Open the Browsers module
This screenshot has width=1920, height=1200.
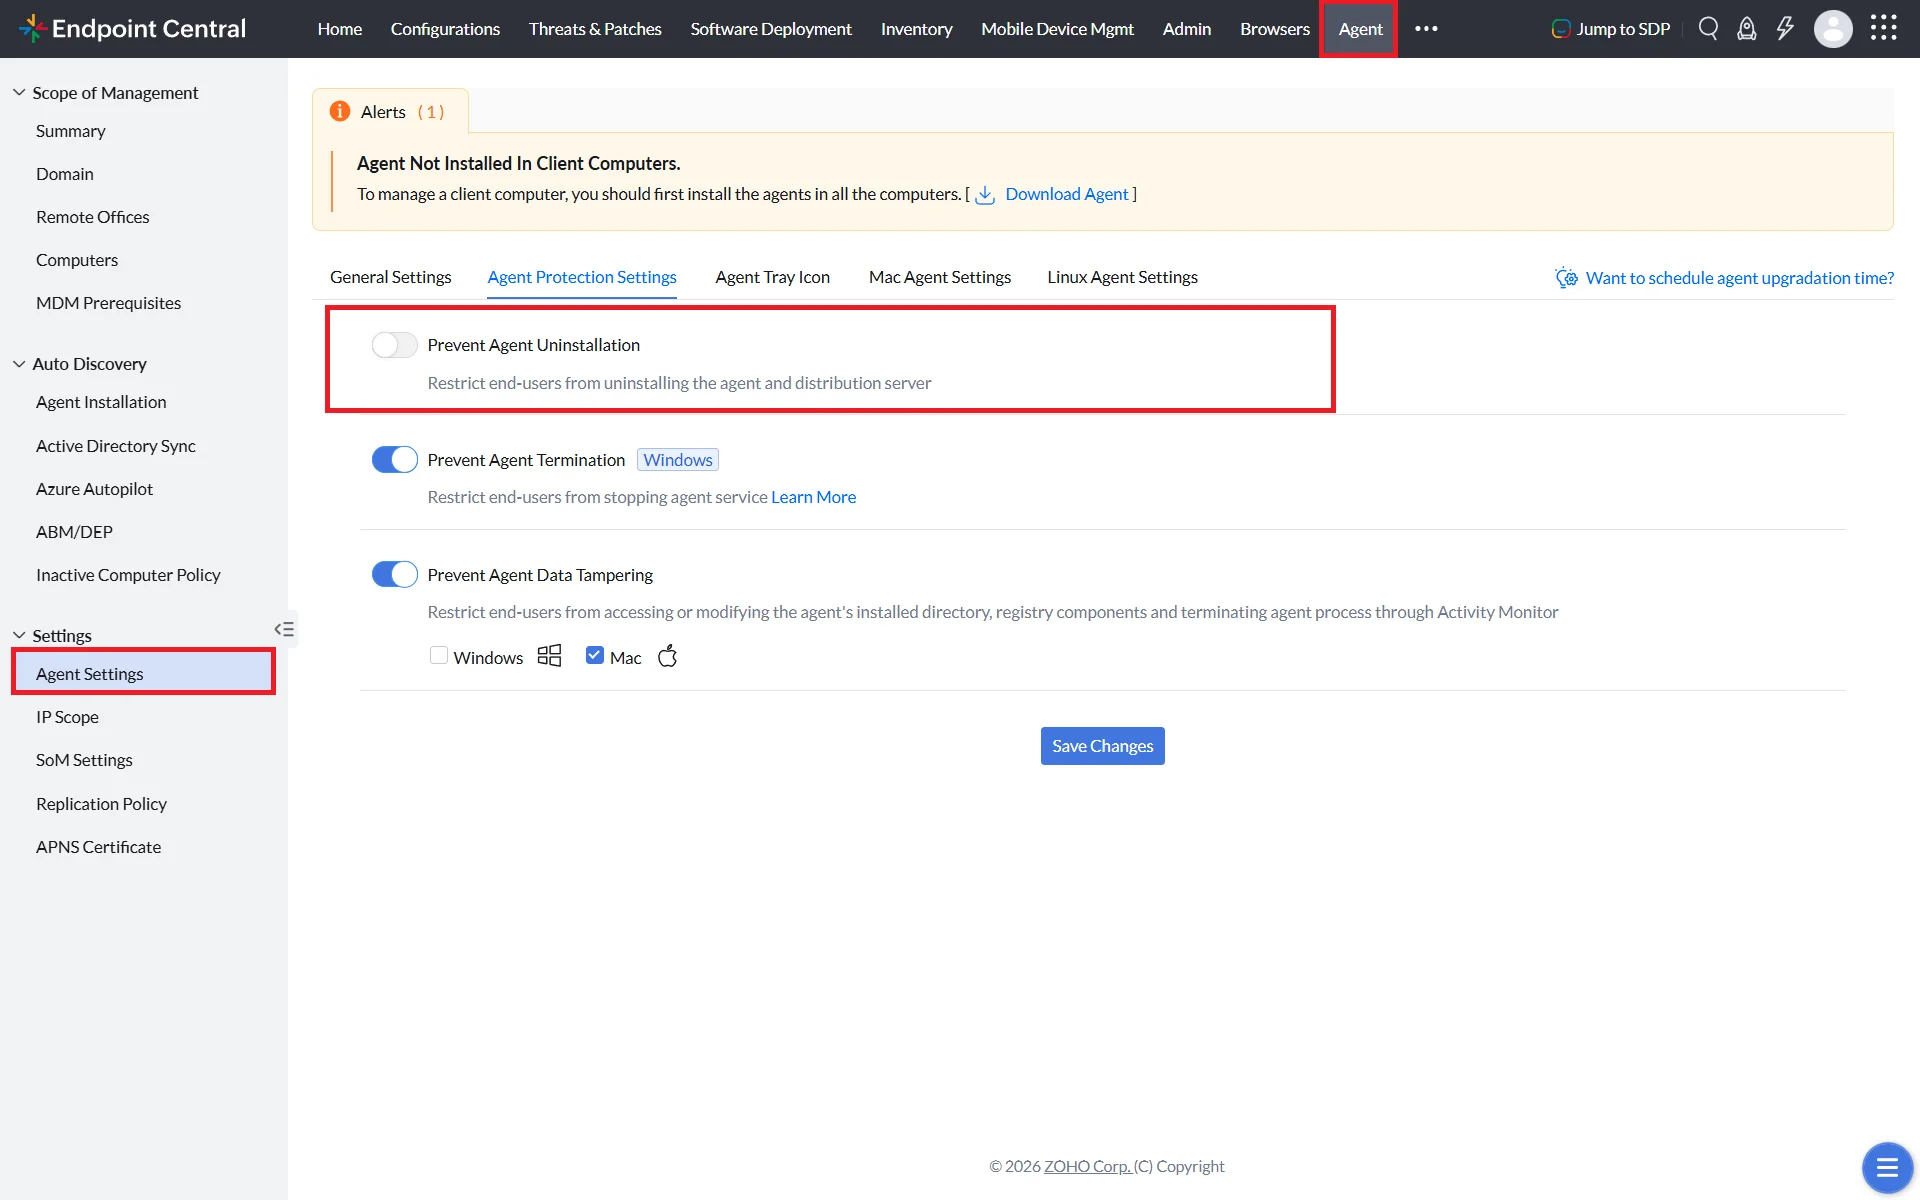(x=1274, y=29)
